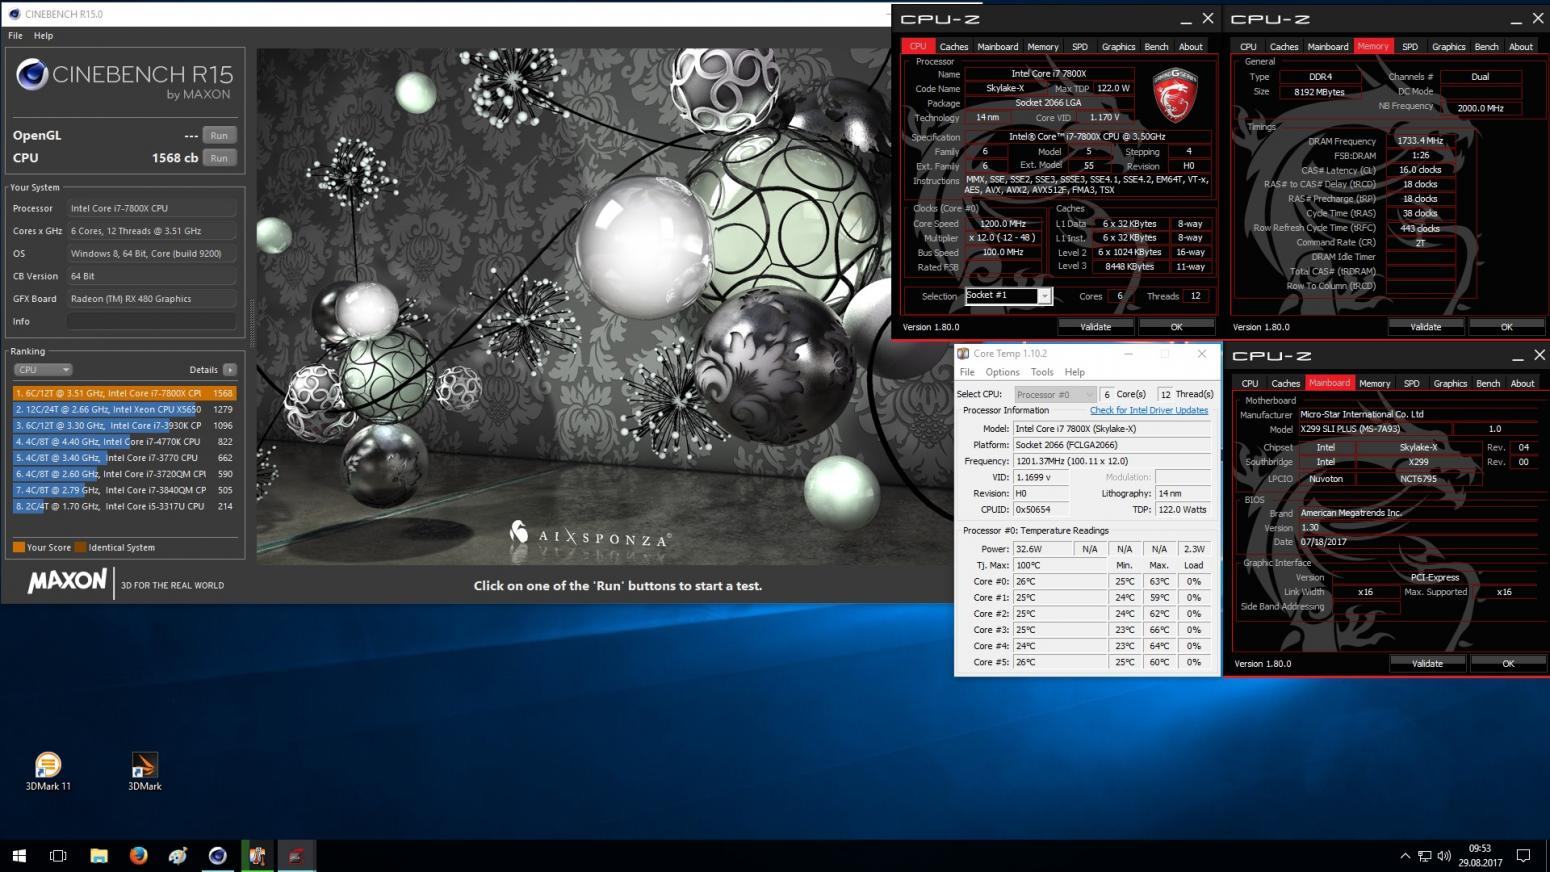Open Core Temp File menu
Image resolution: width=1550 pixels, height=872 pixels.
pyautogui.click(x=967, y=372)
